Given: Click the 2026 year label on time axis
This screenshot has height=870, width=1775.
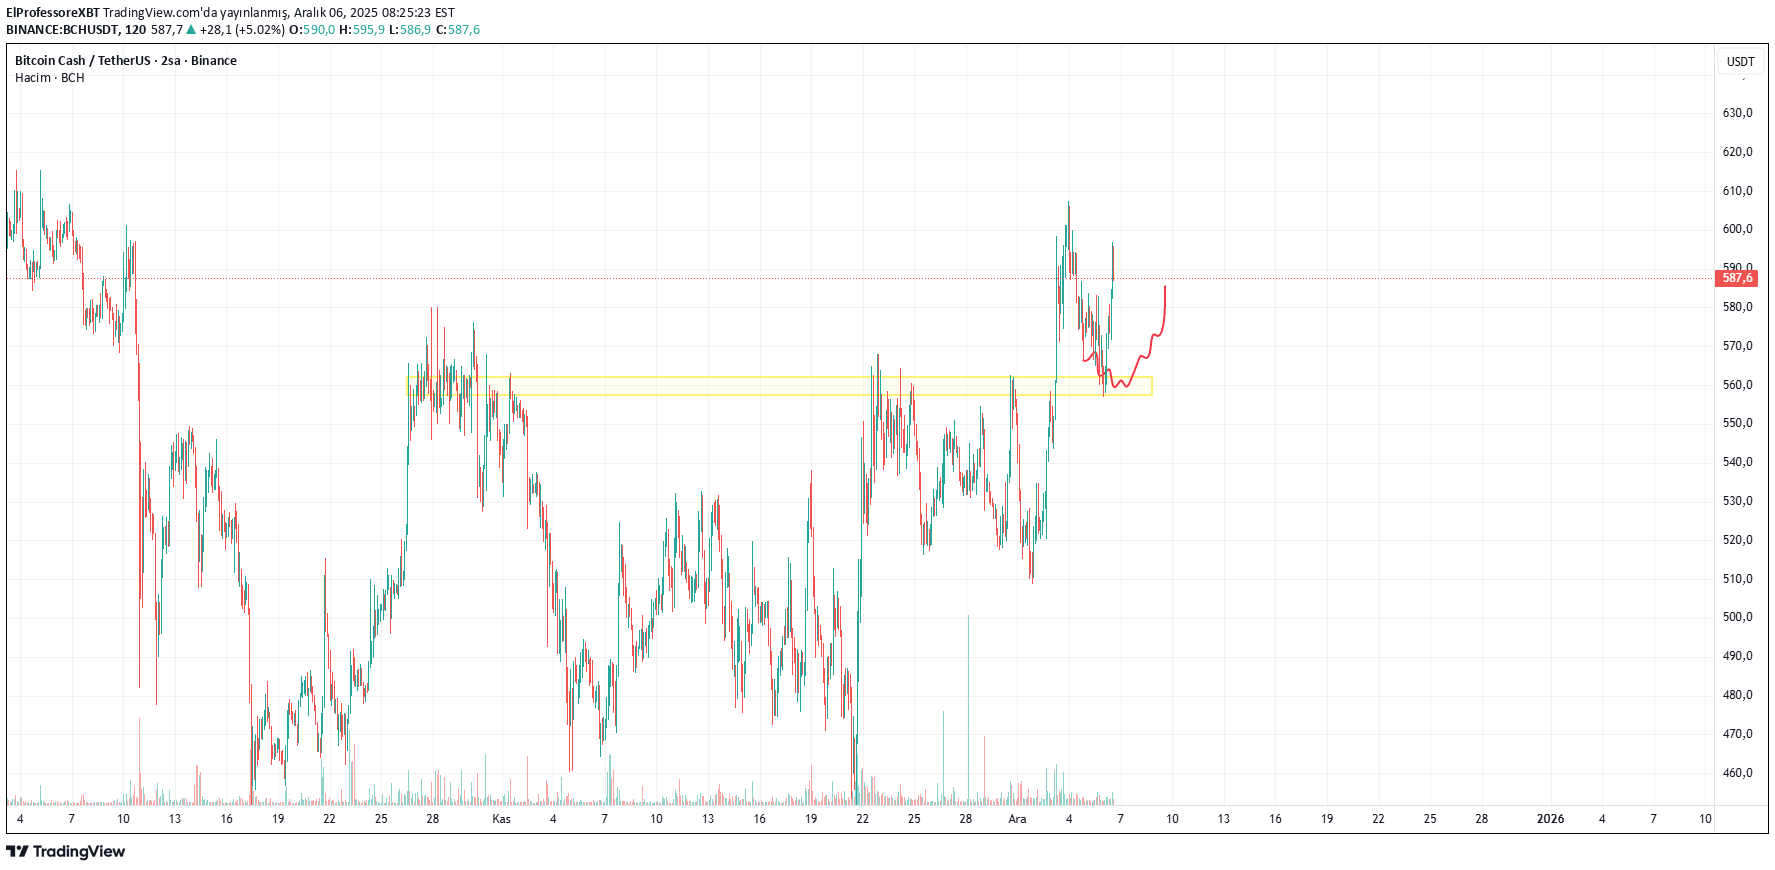Looking at the screenshot, I should tap(1550, 819).
